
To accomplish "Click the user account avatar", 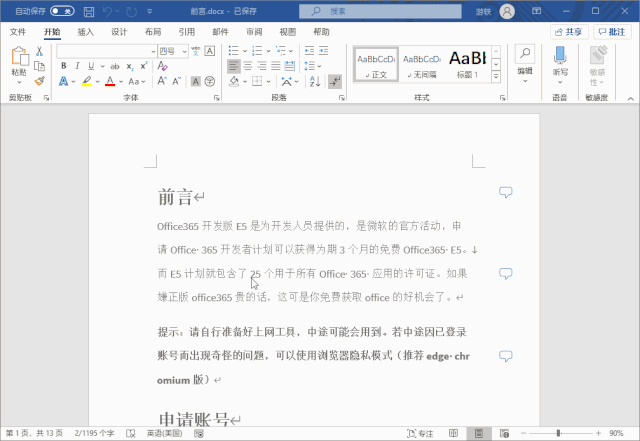I will point(507,11).
